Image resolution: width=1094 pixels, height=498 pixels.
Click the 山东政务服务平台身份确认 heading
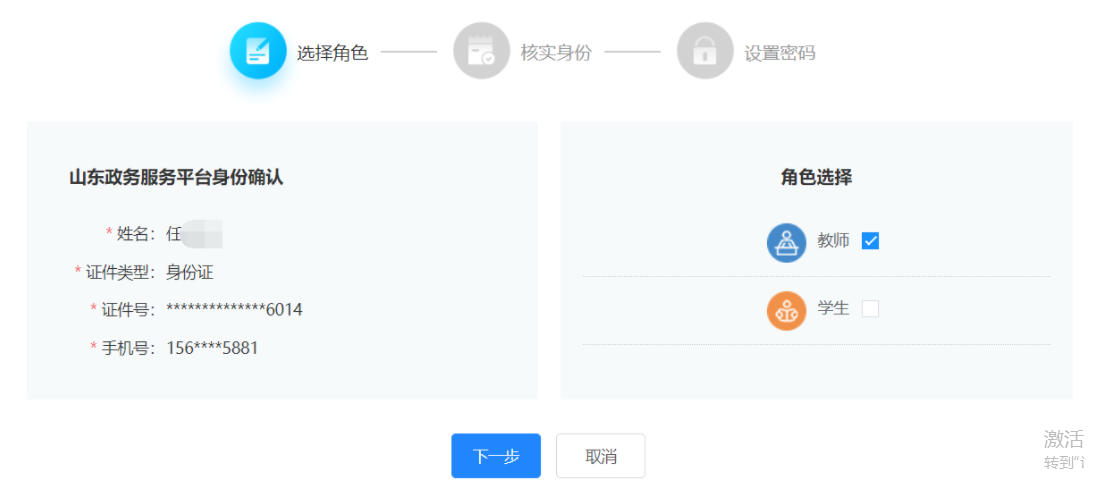pyautogui.click(x=176, y=177)
